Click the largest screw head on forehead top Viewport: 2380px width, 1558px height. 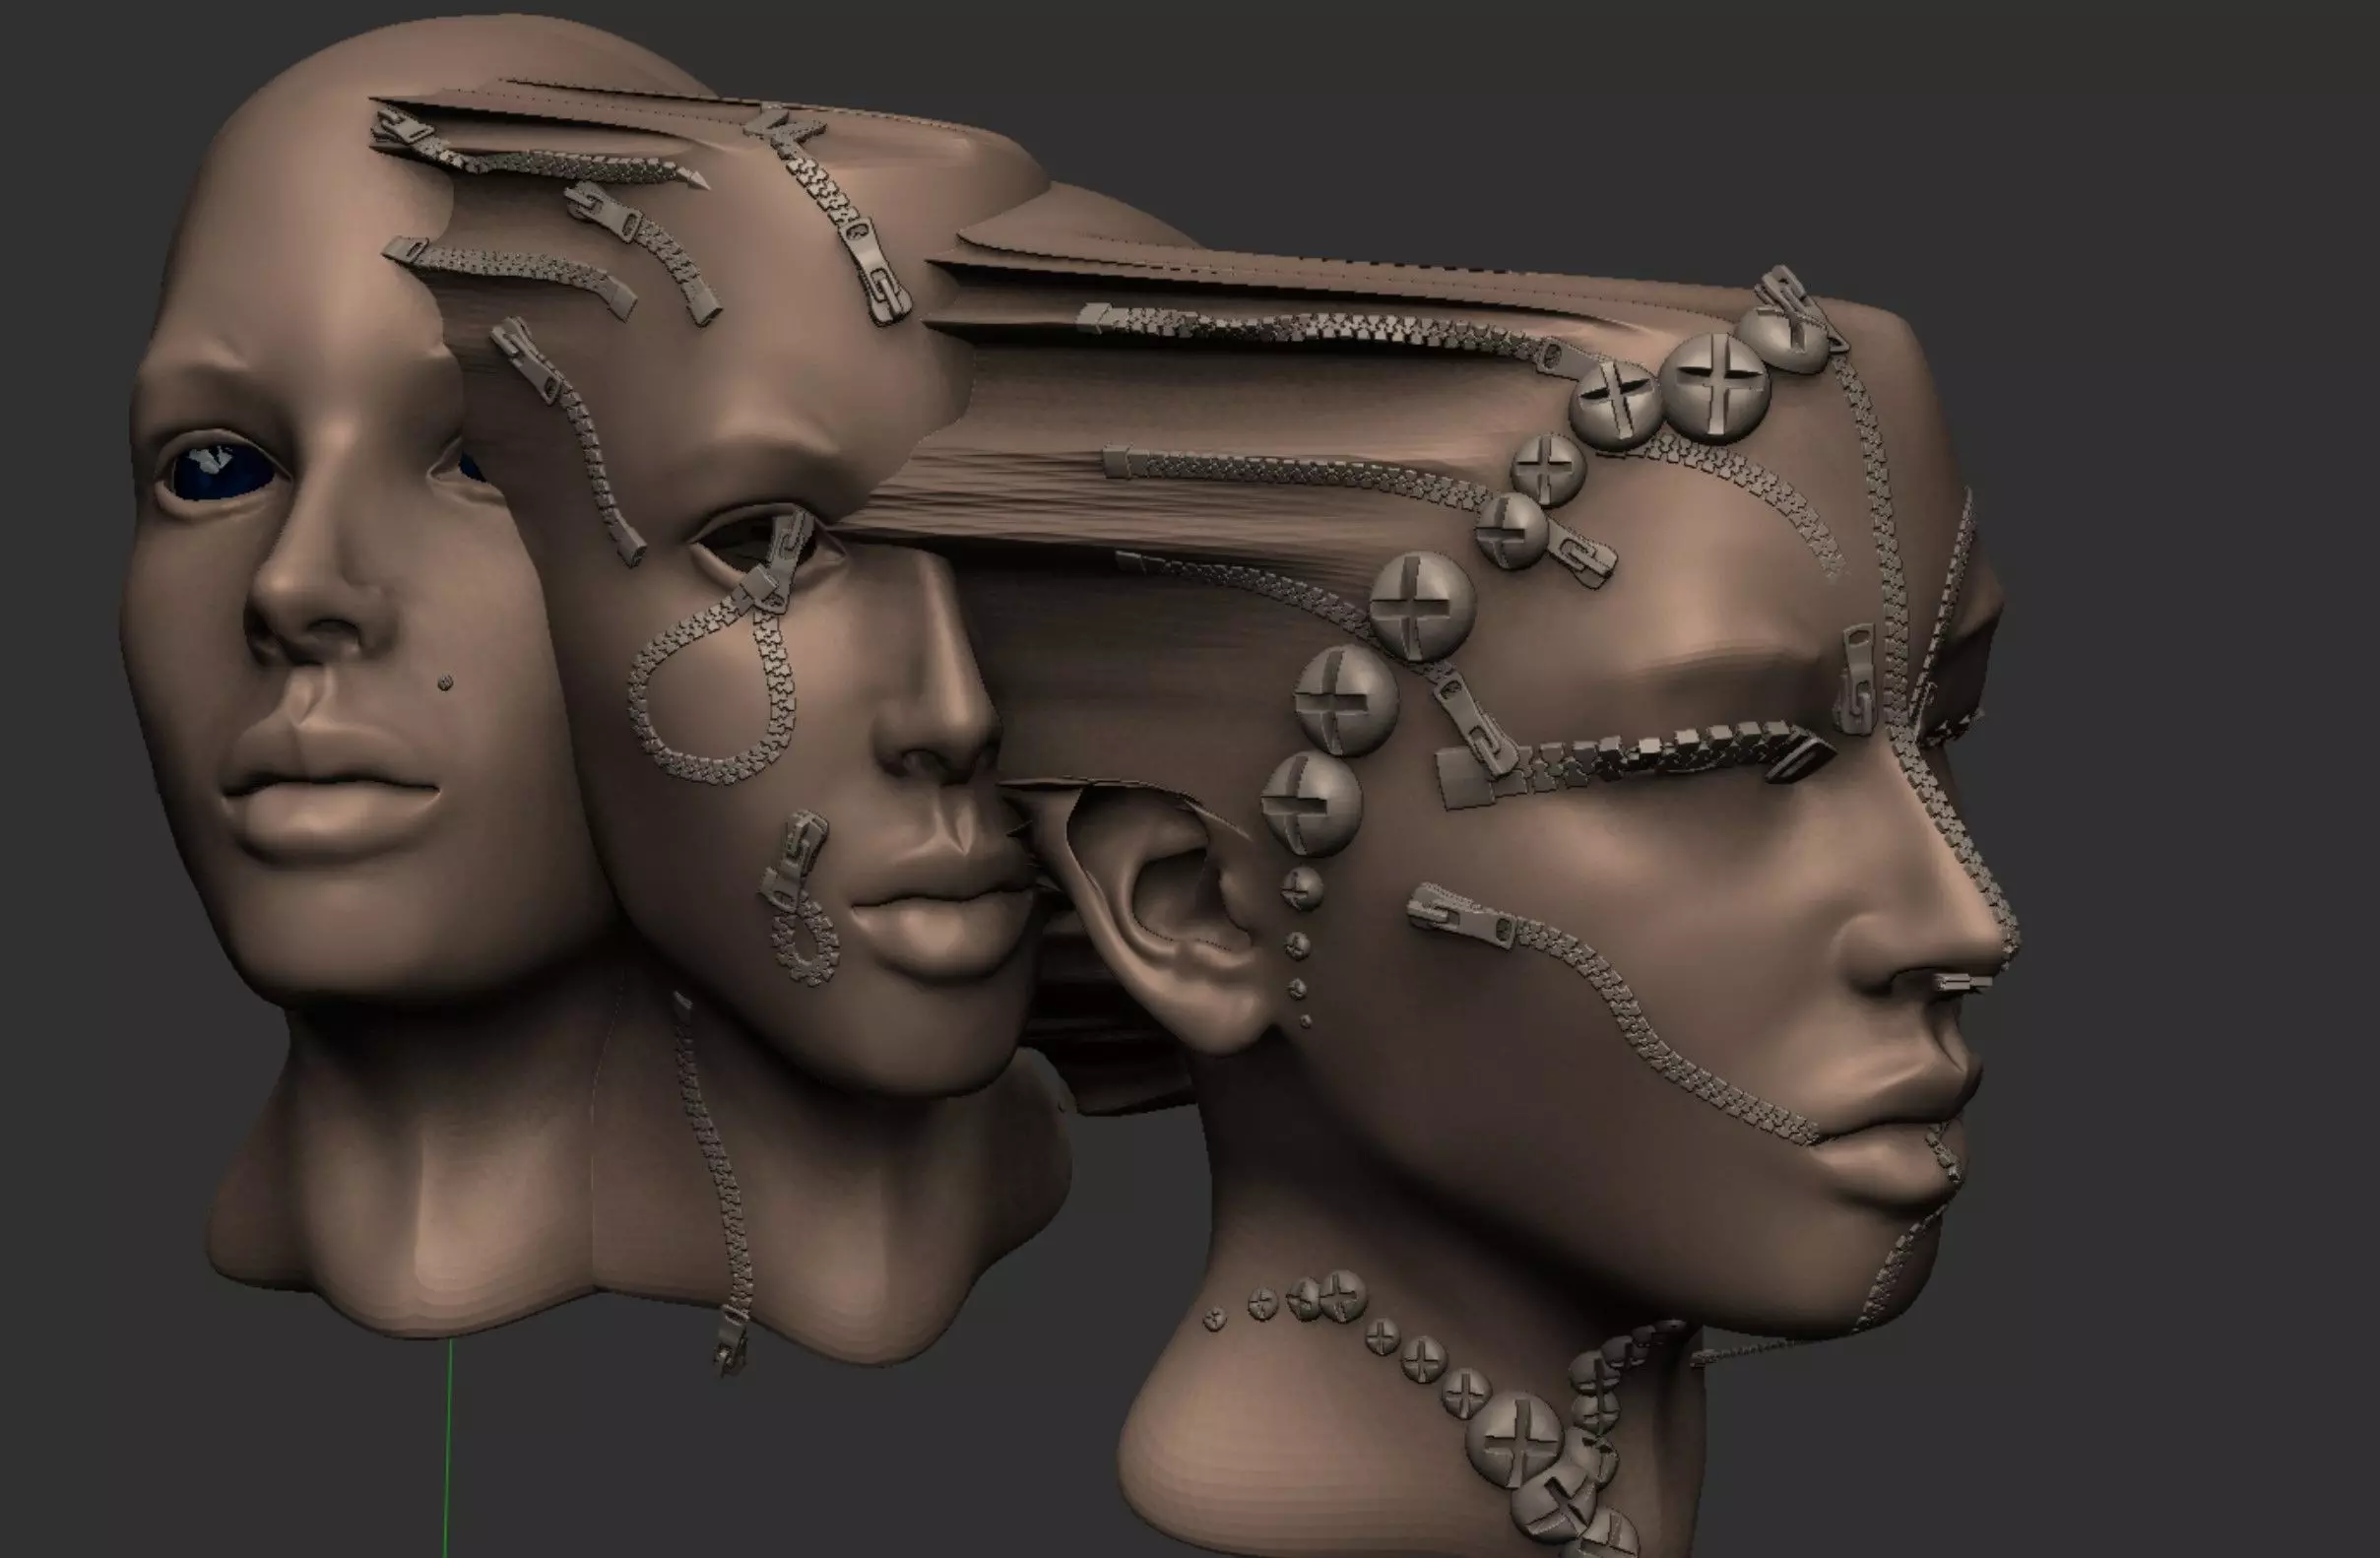click(1715, 388)
